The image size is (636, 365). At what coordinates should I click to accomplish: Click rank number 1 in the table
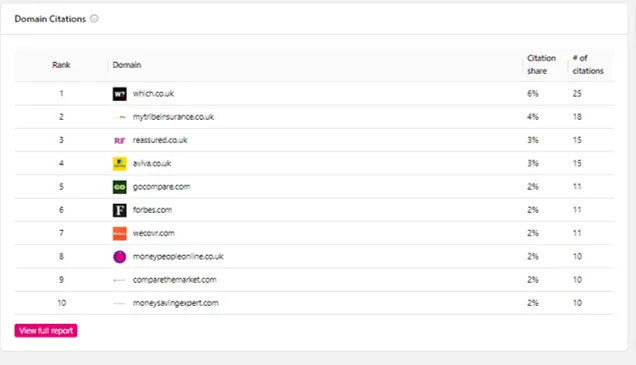pos(61,94)
